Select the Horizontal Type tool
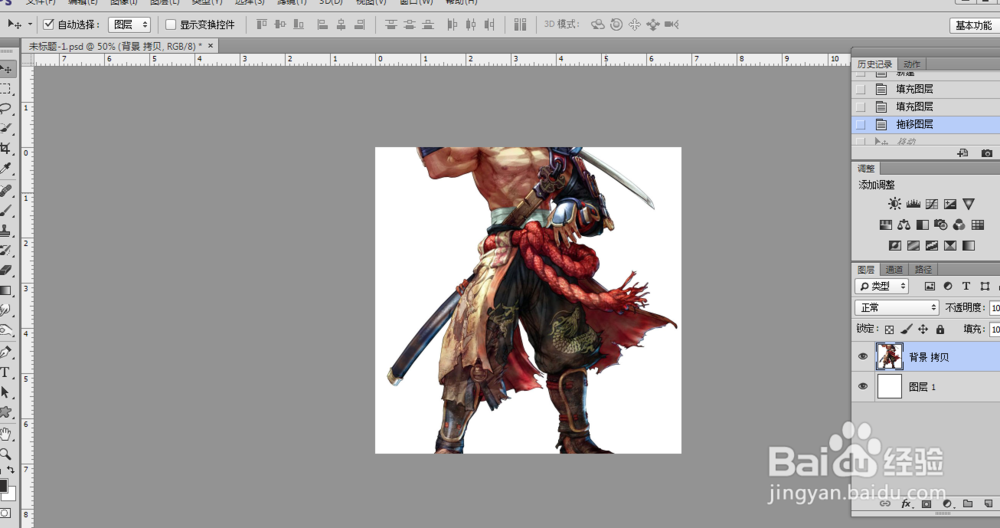Image resolution: width=1000 pixels, height=528 pixels. coord(6,372)
